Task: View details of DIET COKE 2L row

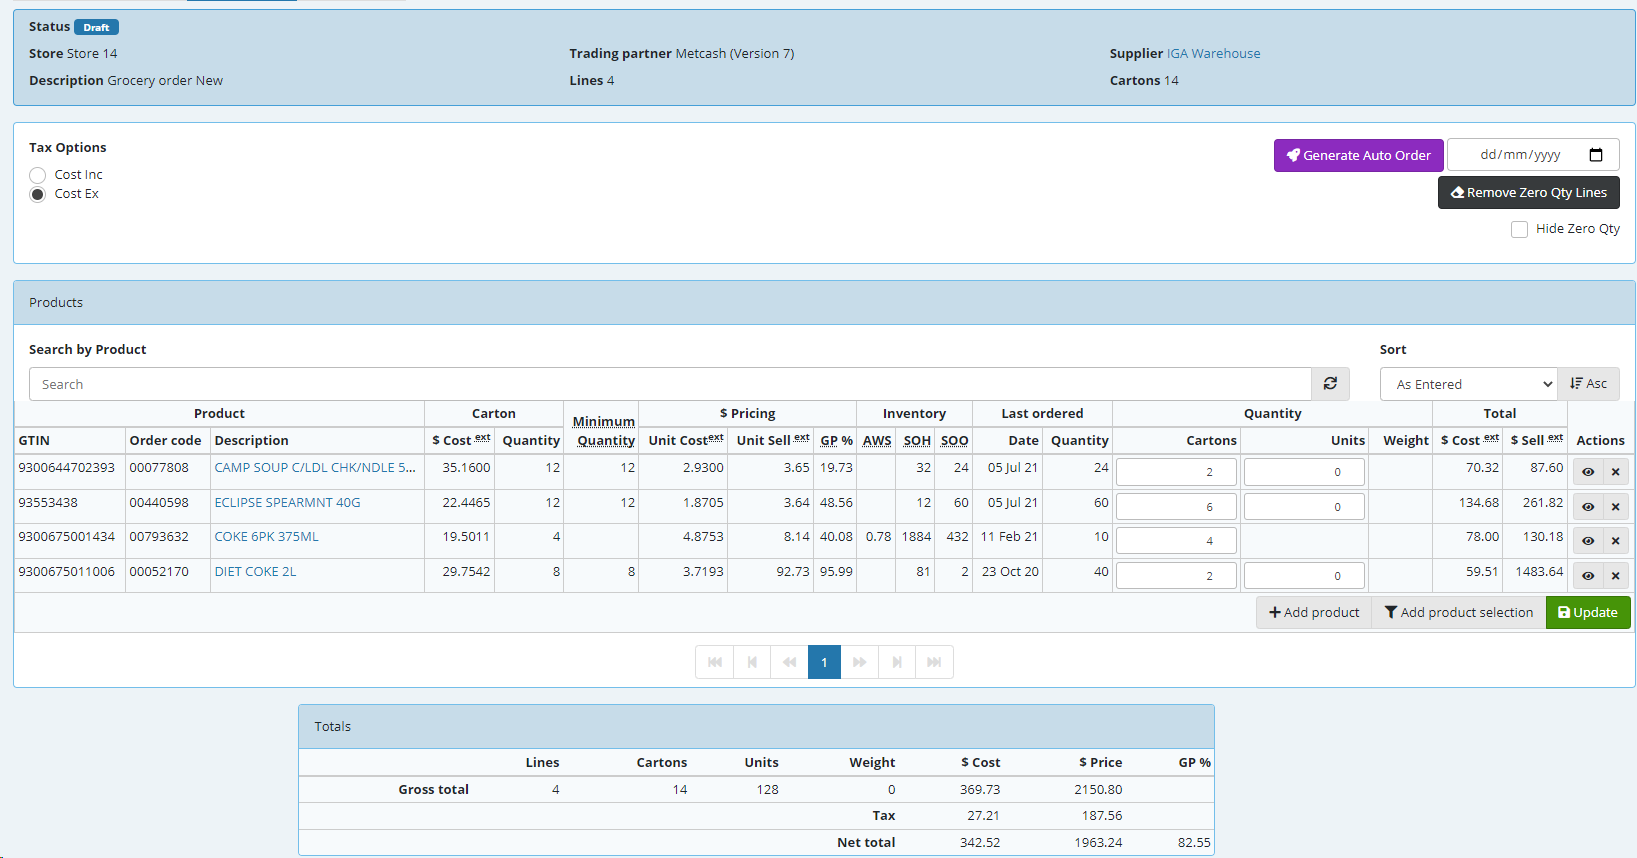Action: pos(1588,576)
